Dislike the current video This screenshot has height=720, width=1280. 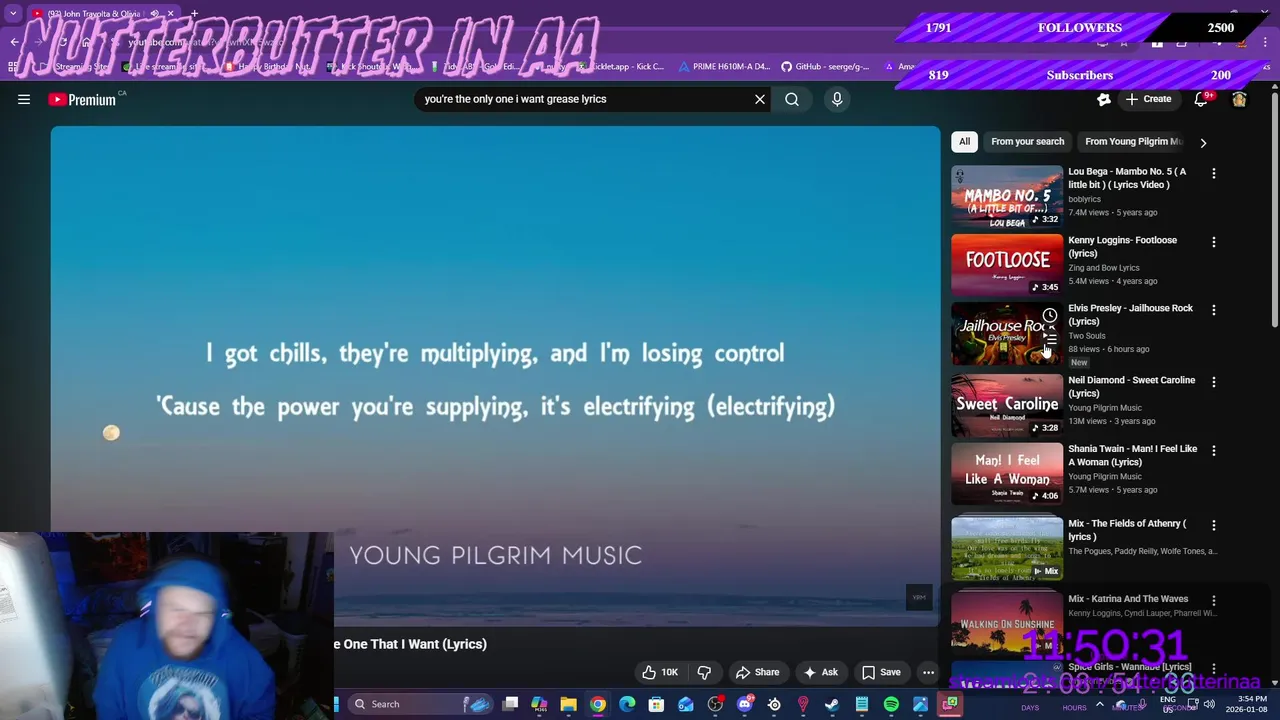[x=704, y=672]
